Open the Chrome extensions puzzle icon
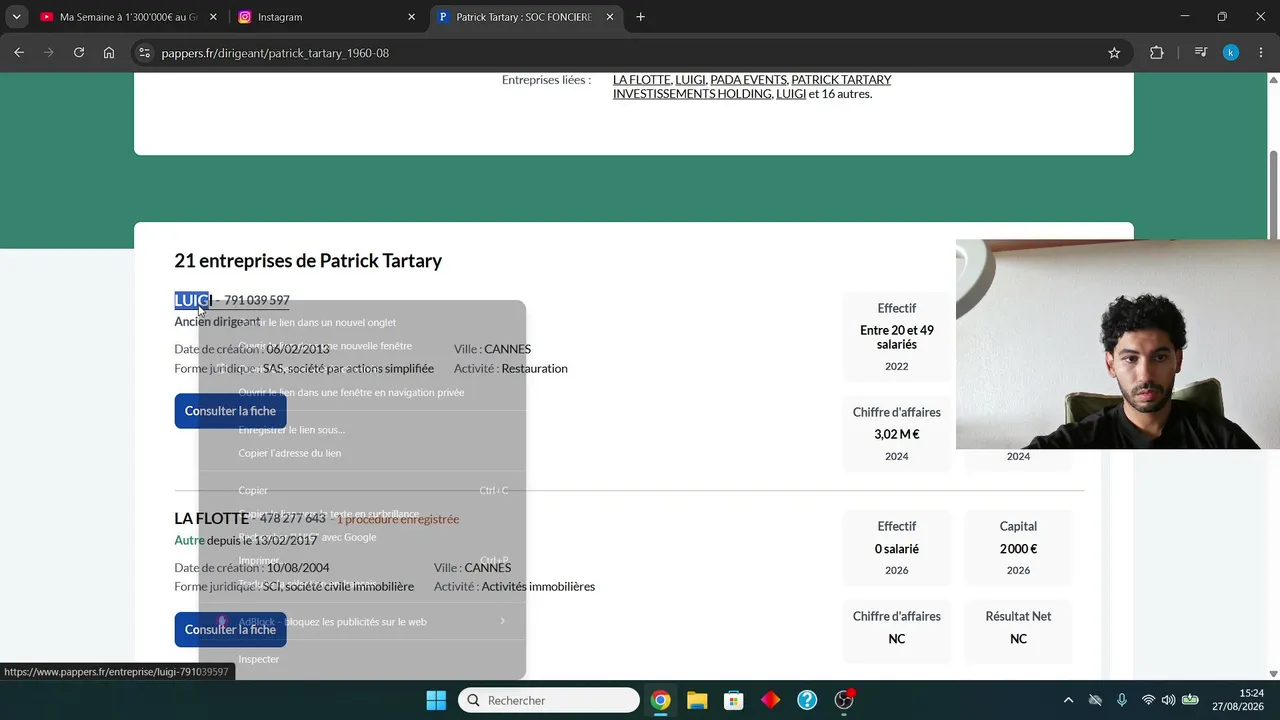Viewport: 1280px width, 720px height. pyautogui.click(x=1157, y=53)
